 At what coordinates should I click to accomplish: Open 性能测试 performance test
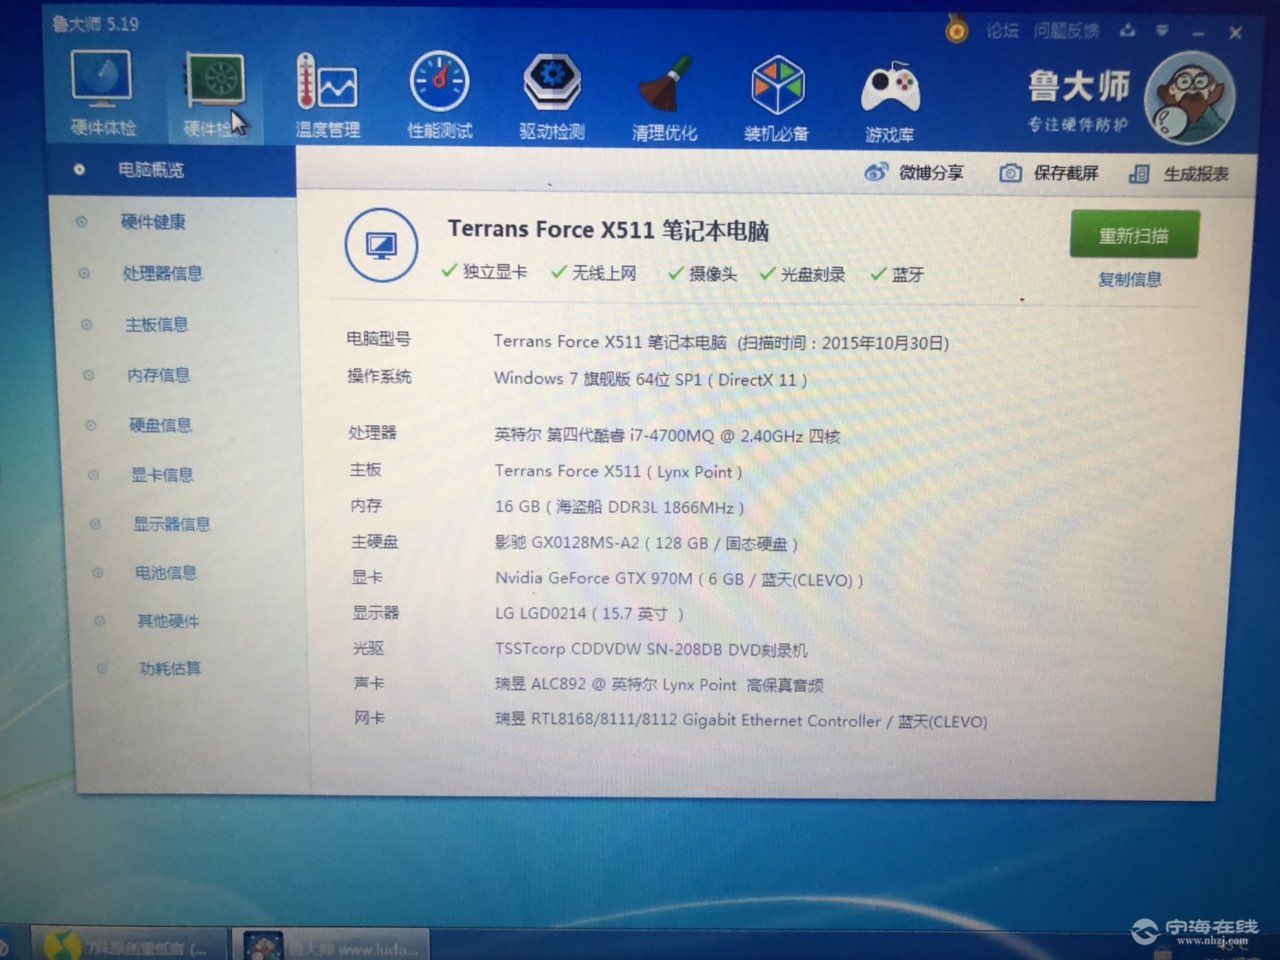click(x=439, y=95)
